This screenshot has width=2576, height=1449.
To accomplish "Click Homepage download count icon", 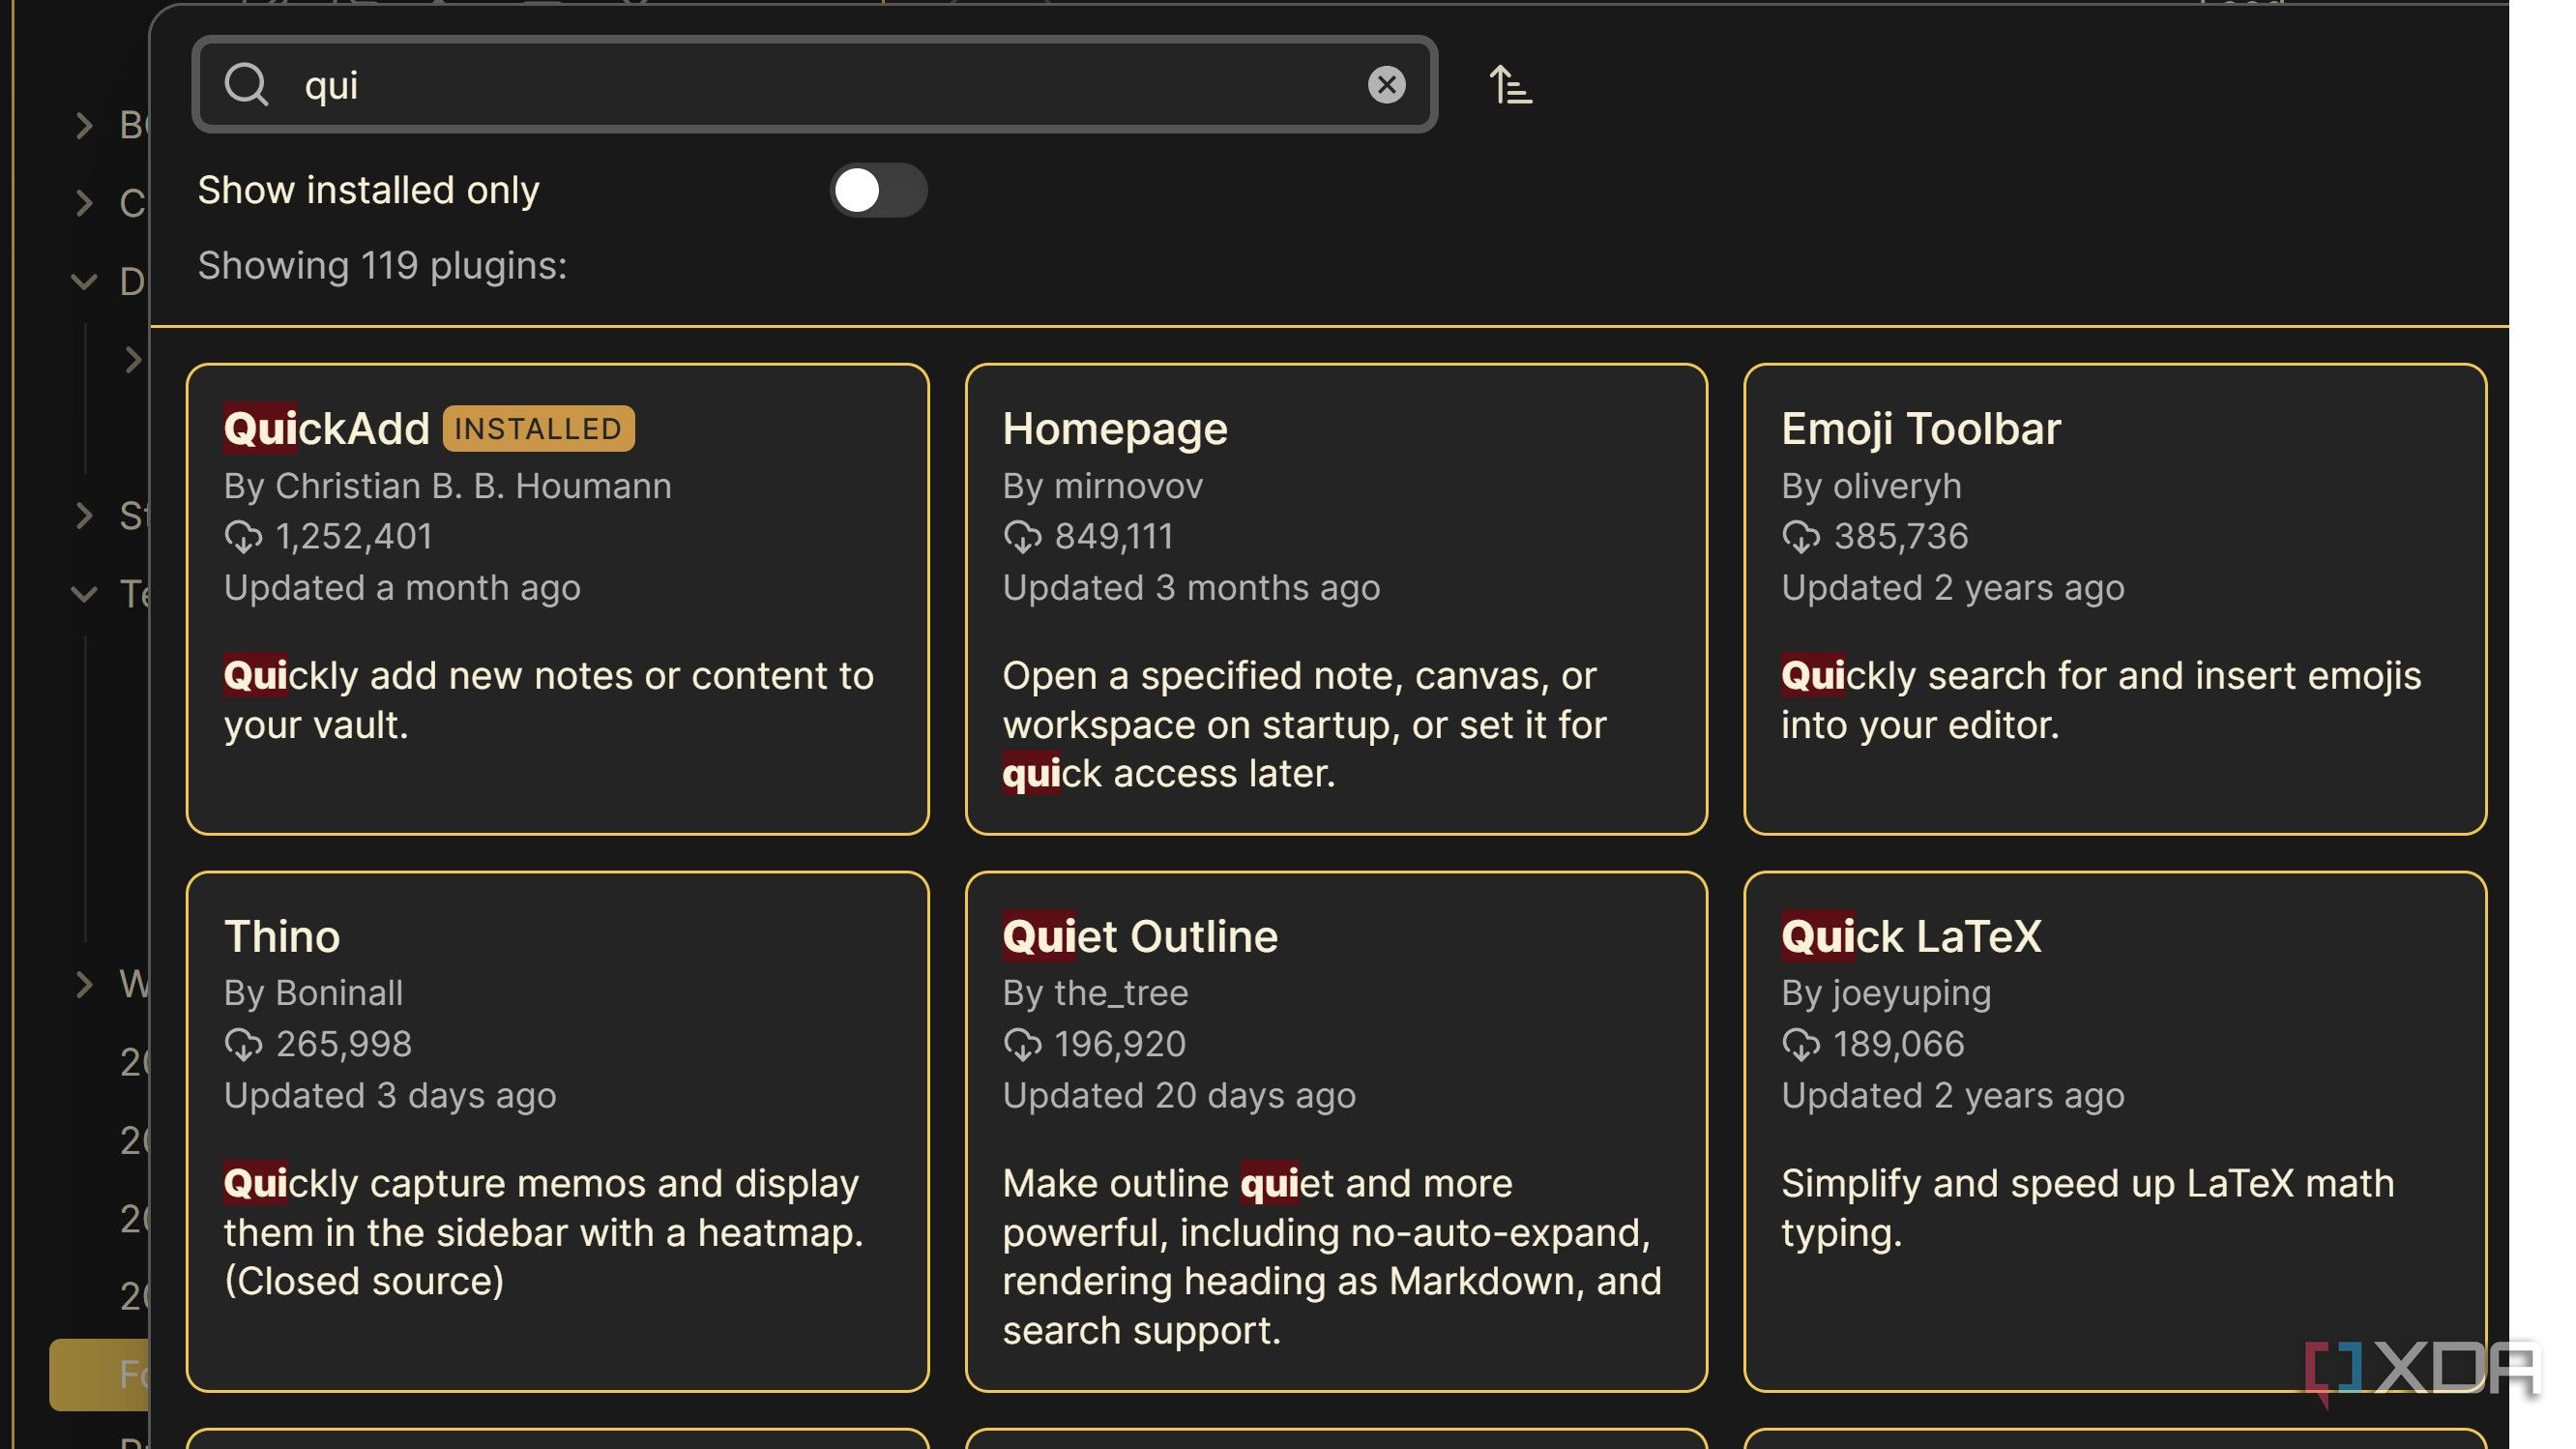I will click(1022, 537).
